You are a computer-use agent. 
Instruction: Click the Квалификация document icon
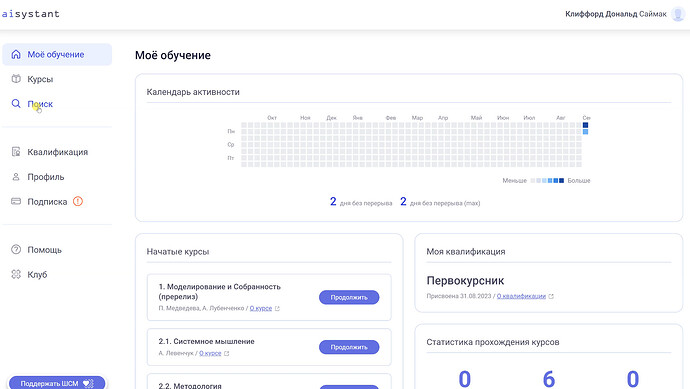pos(16,152)
